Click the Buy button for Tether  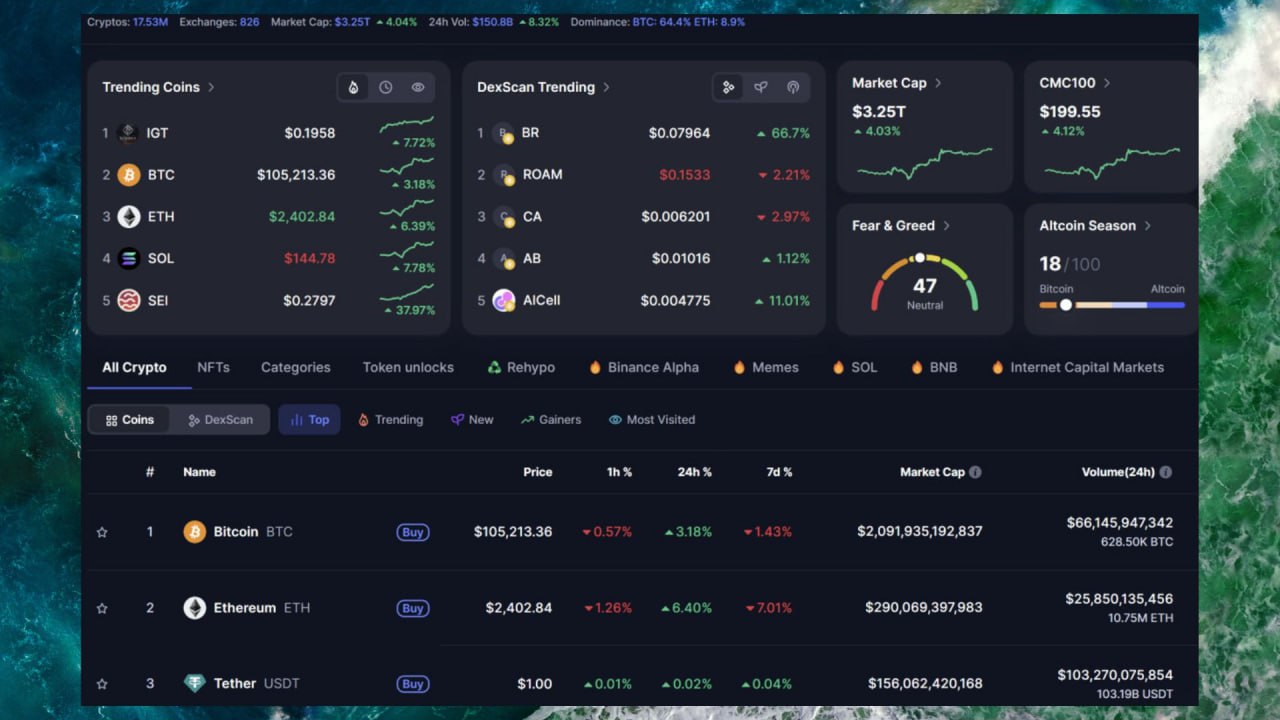(413, 684)
